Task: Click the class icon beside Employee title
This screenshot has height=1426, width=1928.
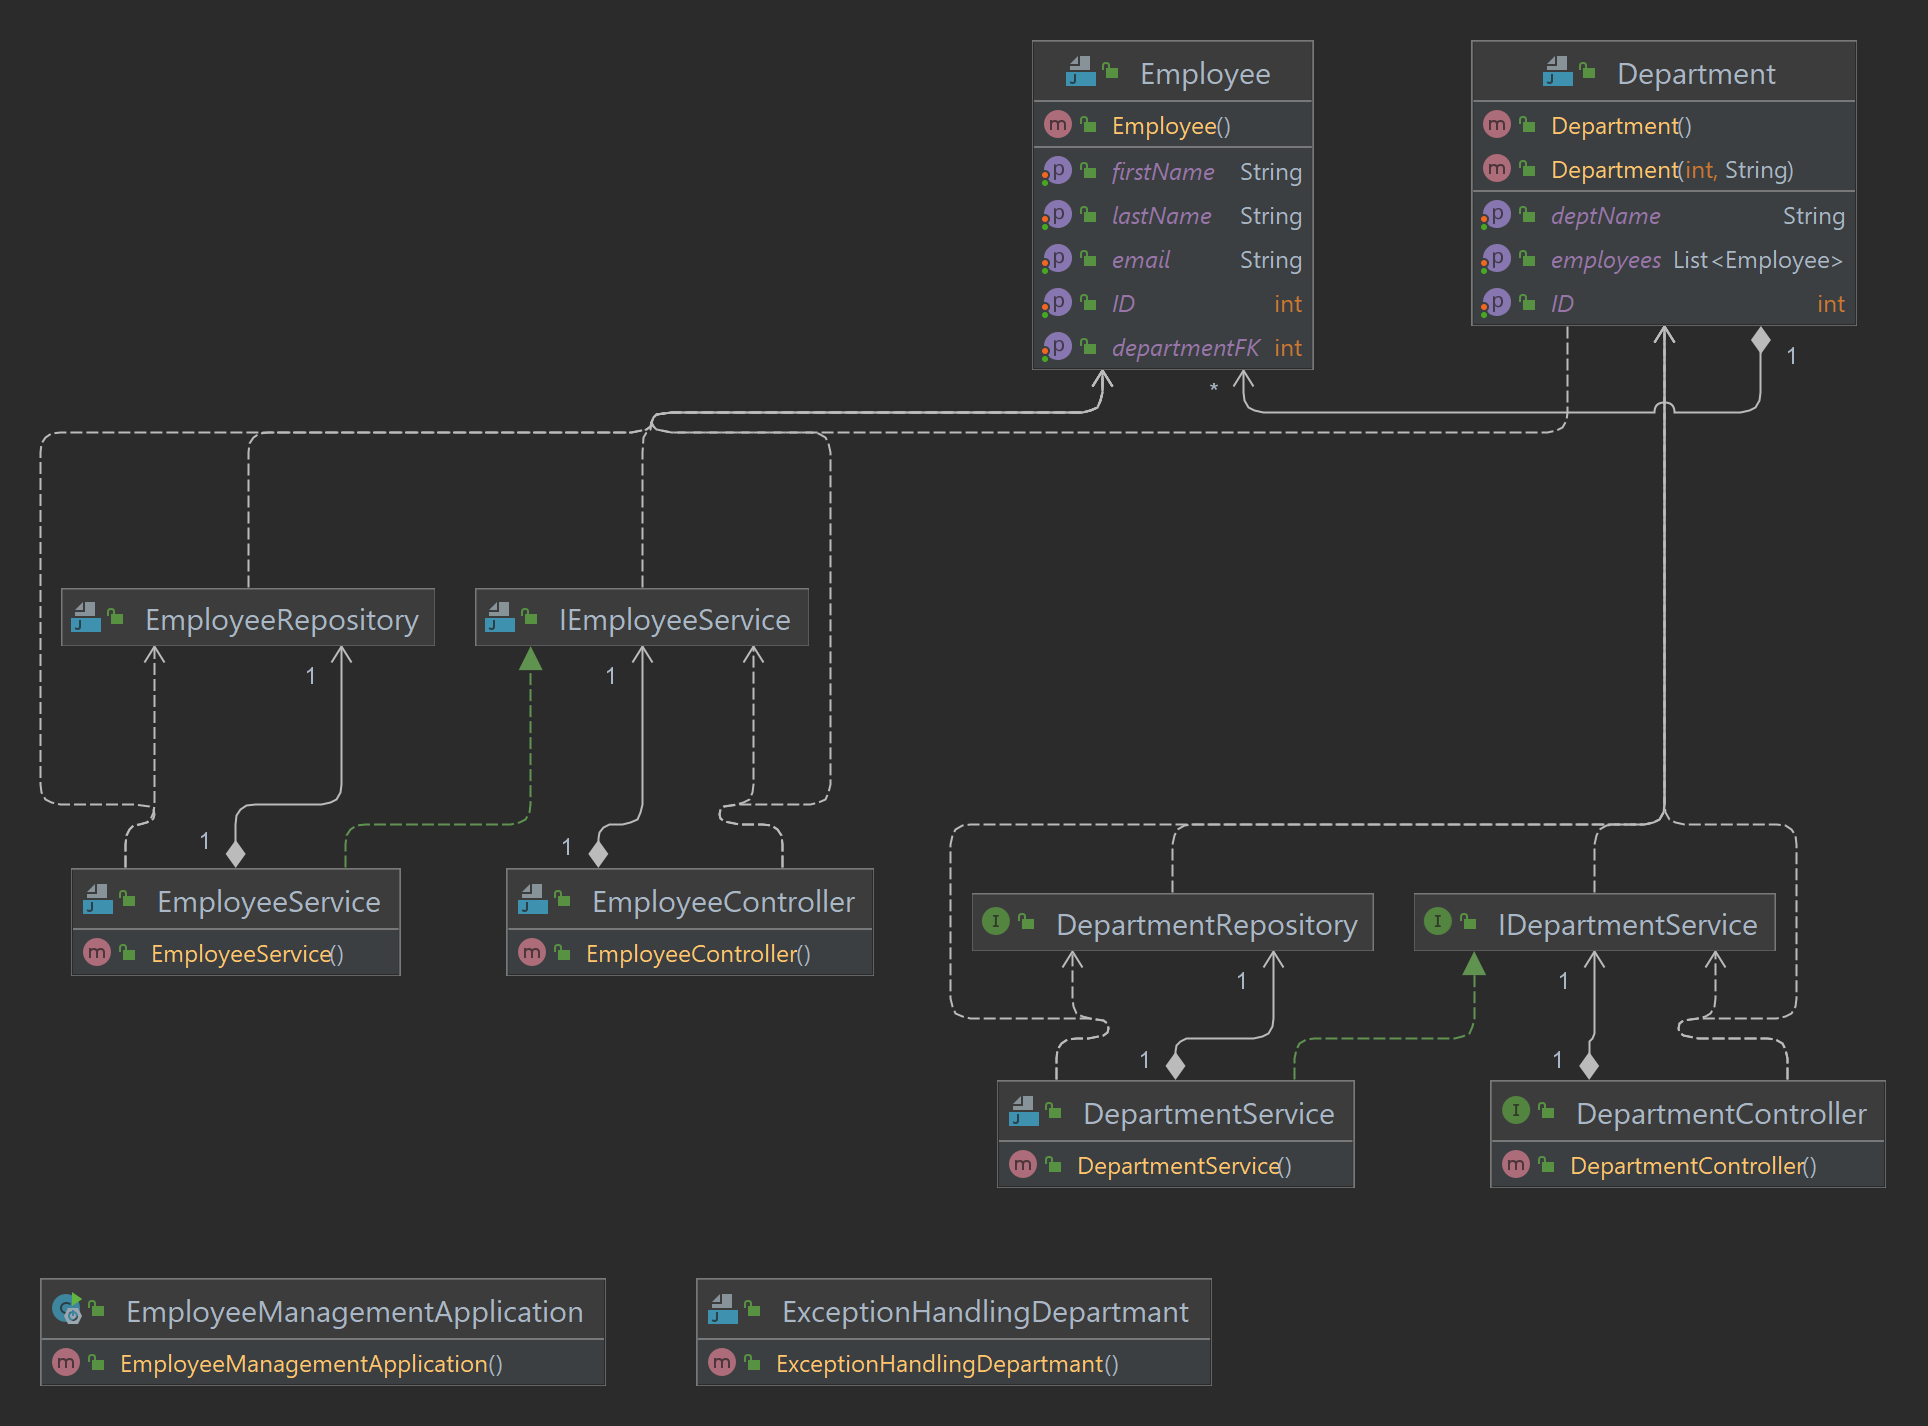Action: (x=1081, y=72)
